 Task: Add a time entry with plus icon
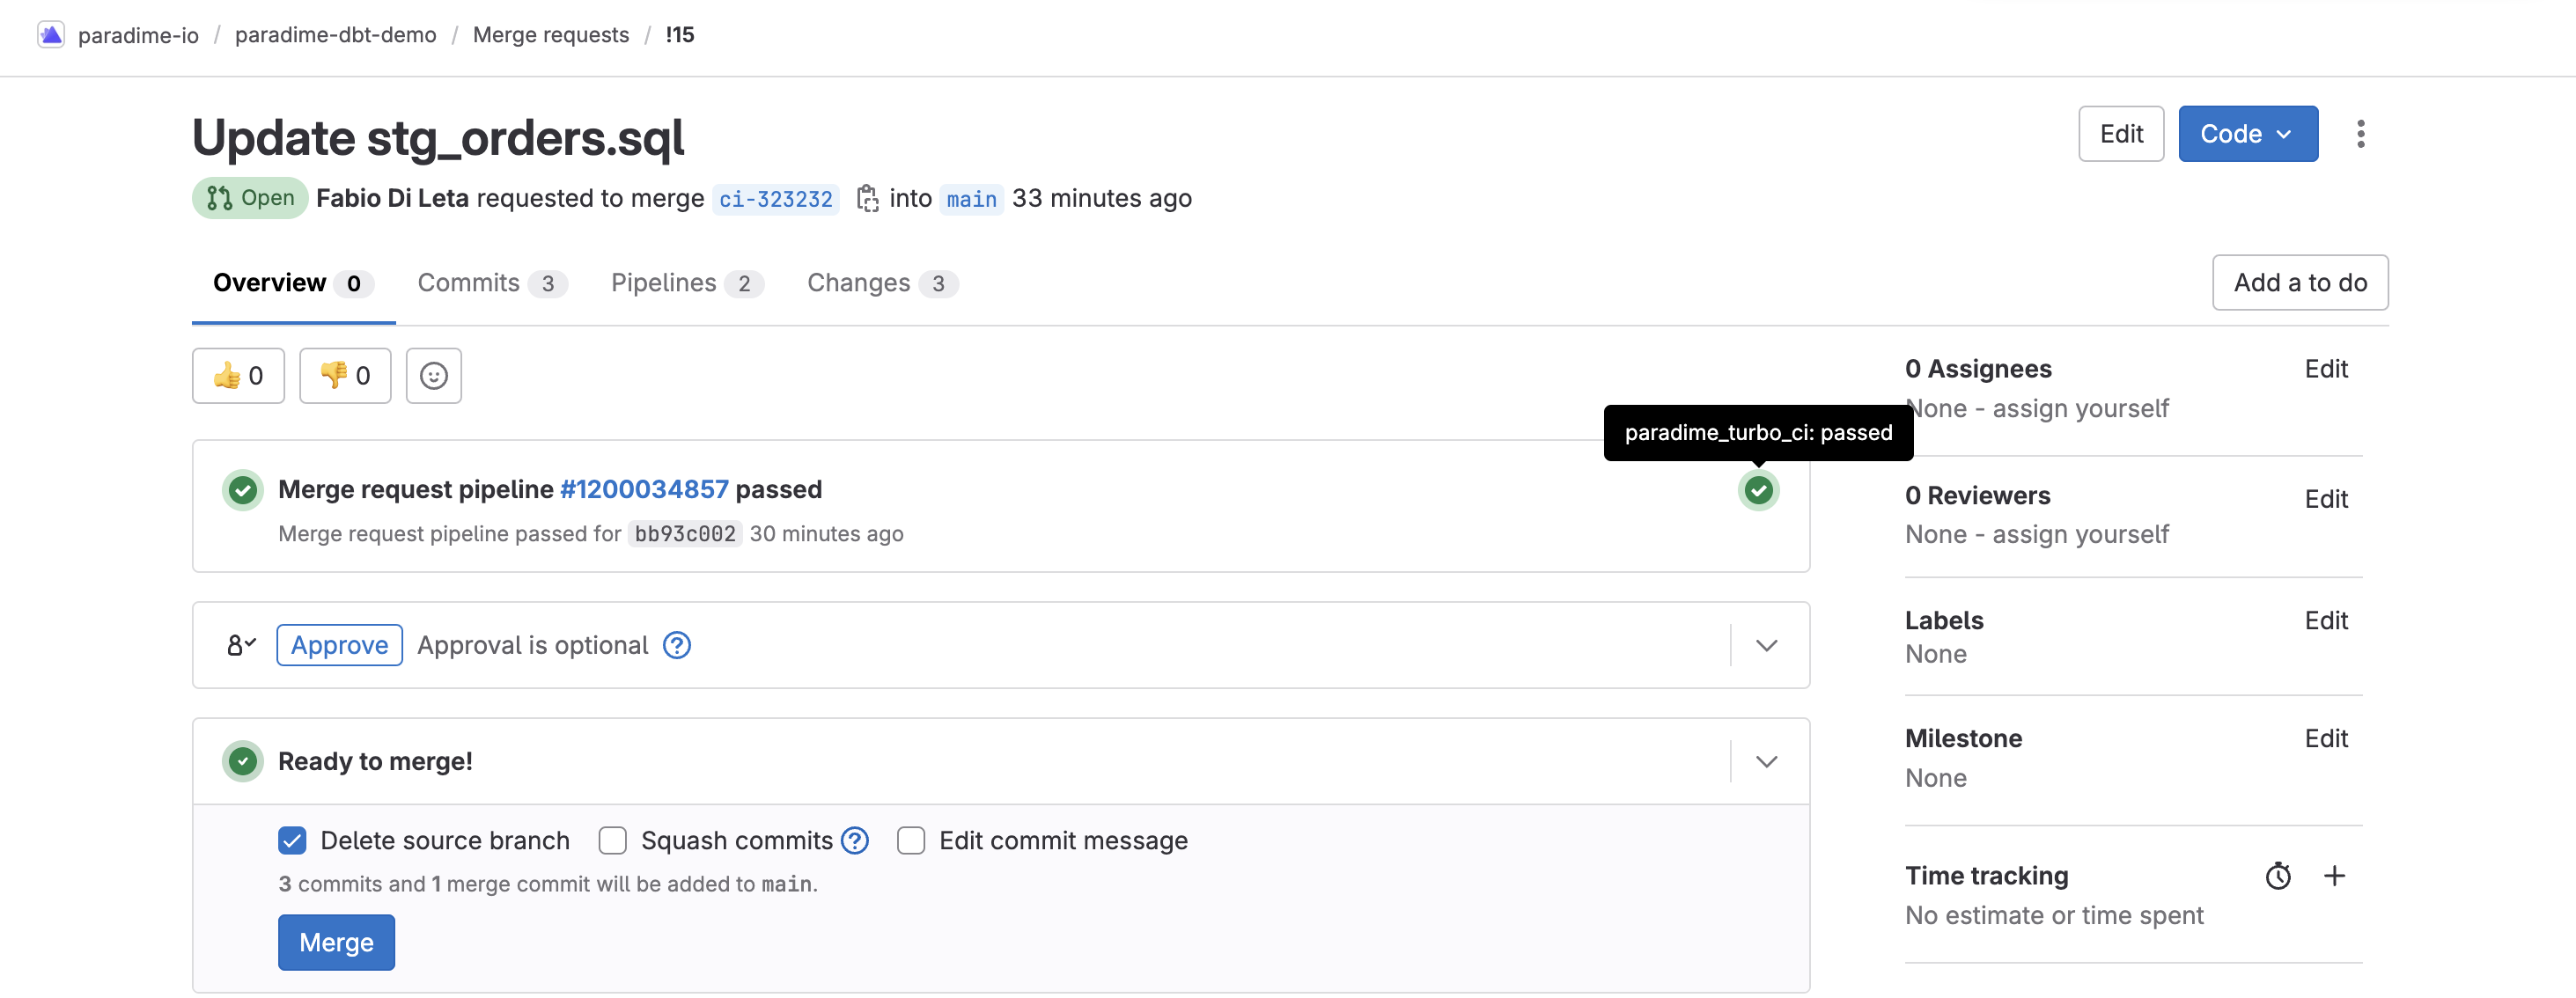pyautogui.click(x=2334, y=876)
